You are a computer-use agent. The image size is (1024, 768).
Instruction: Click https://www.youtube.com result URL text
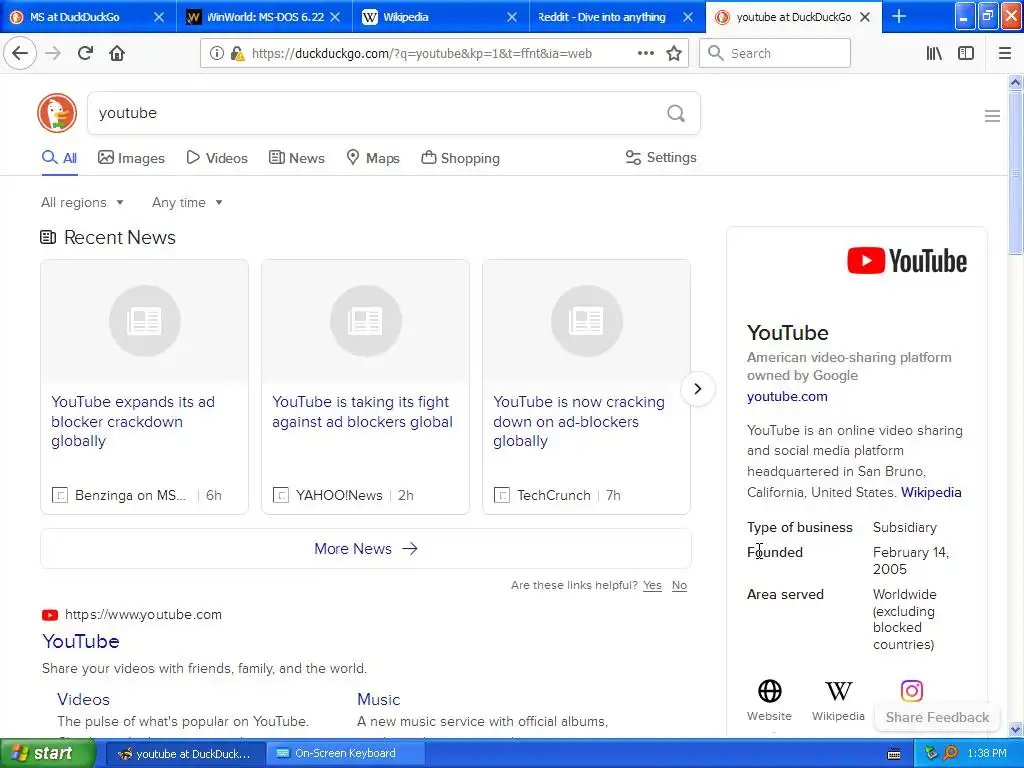tap(143, 615)
